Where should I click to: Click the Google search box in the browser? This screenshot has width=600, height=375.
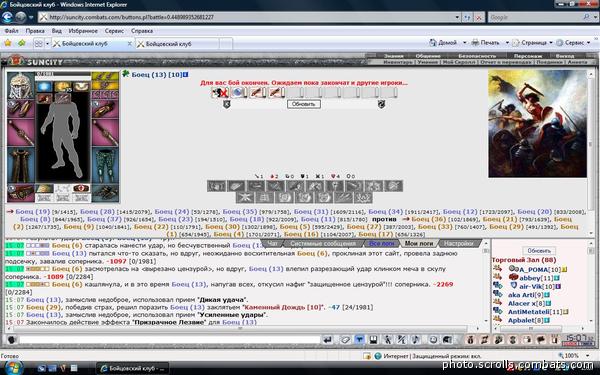pos(535,18)
